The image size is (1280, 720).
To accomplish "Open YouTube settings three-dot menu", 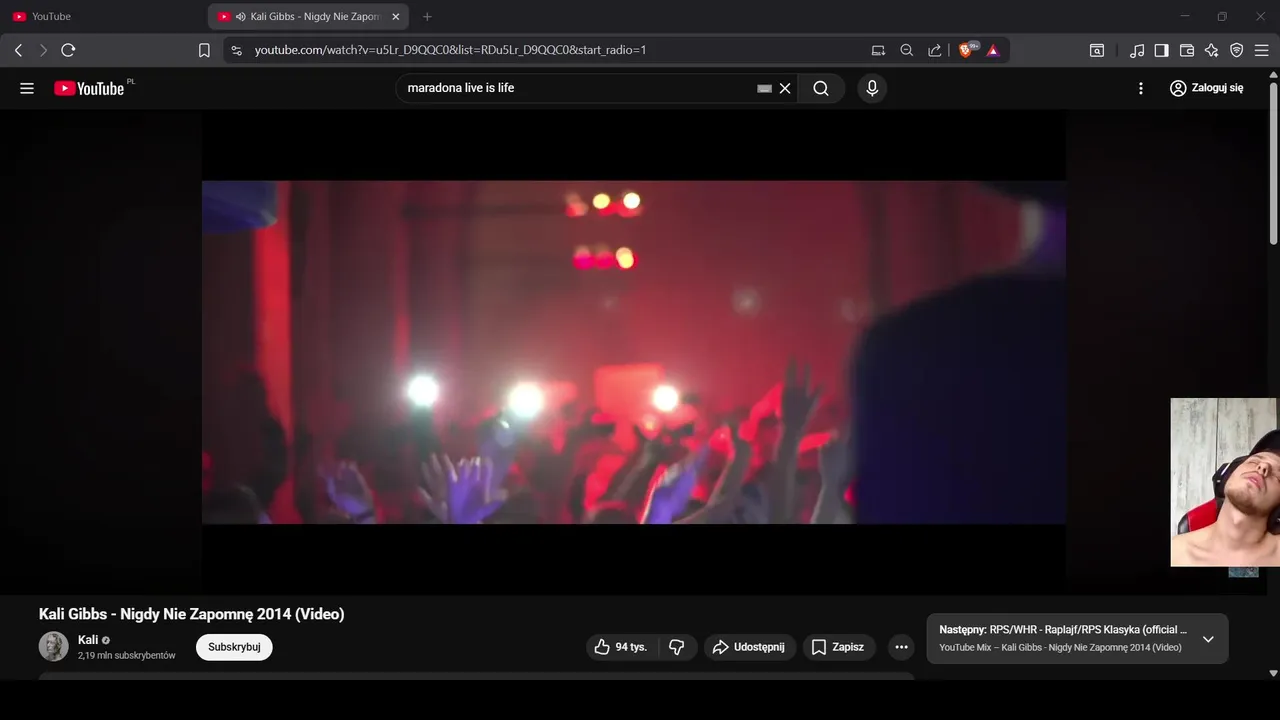I will (x=1141, y=88).
